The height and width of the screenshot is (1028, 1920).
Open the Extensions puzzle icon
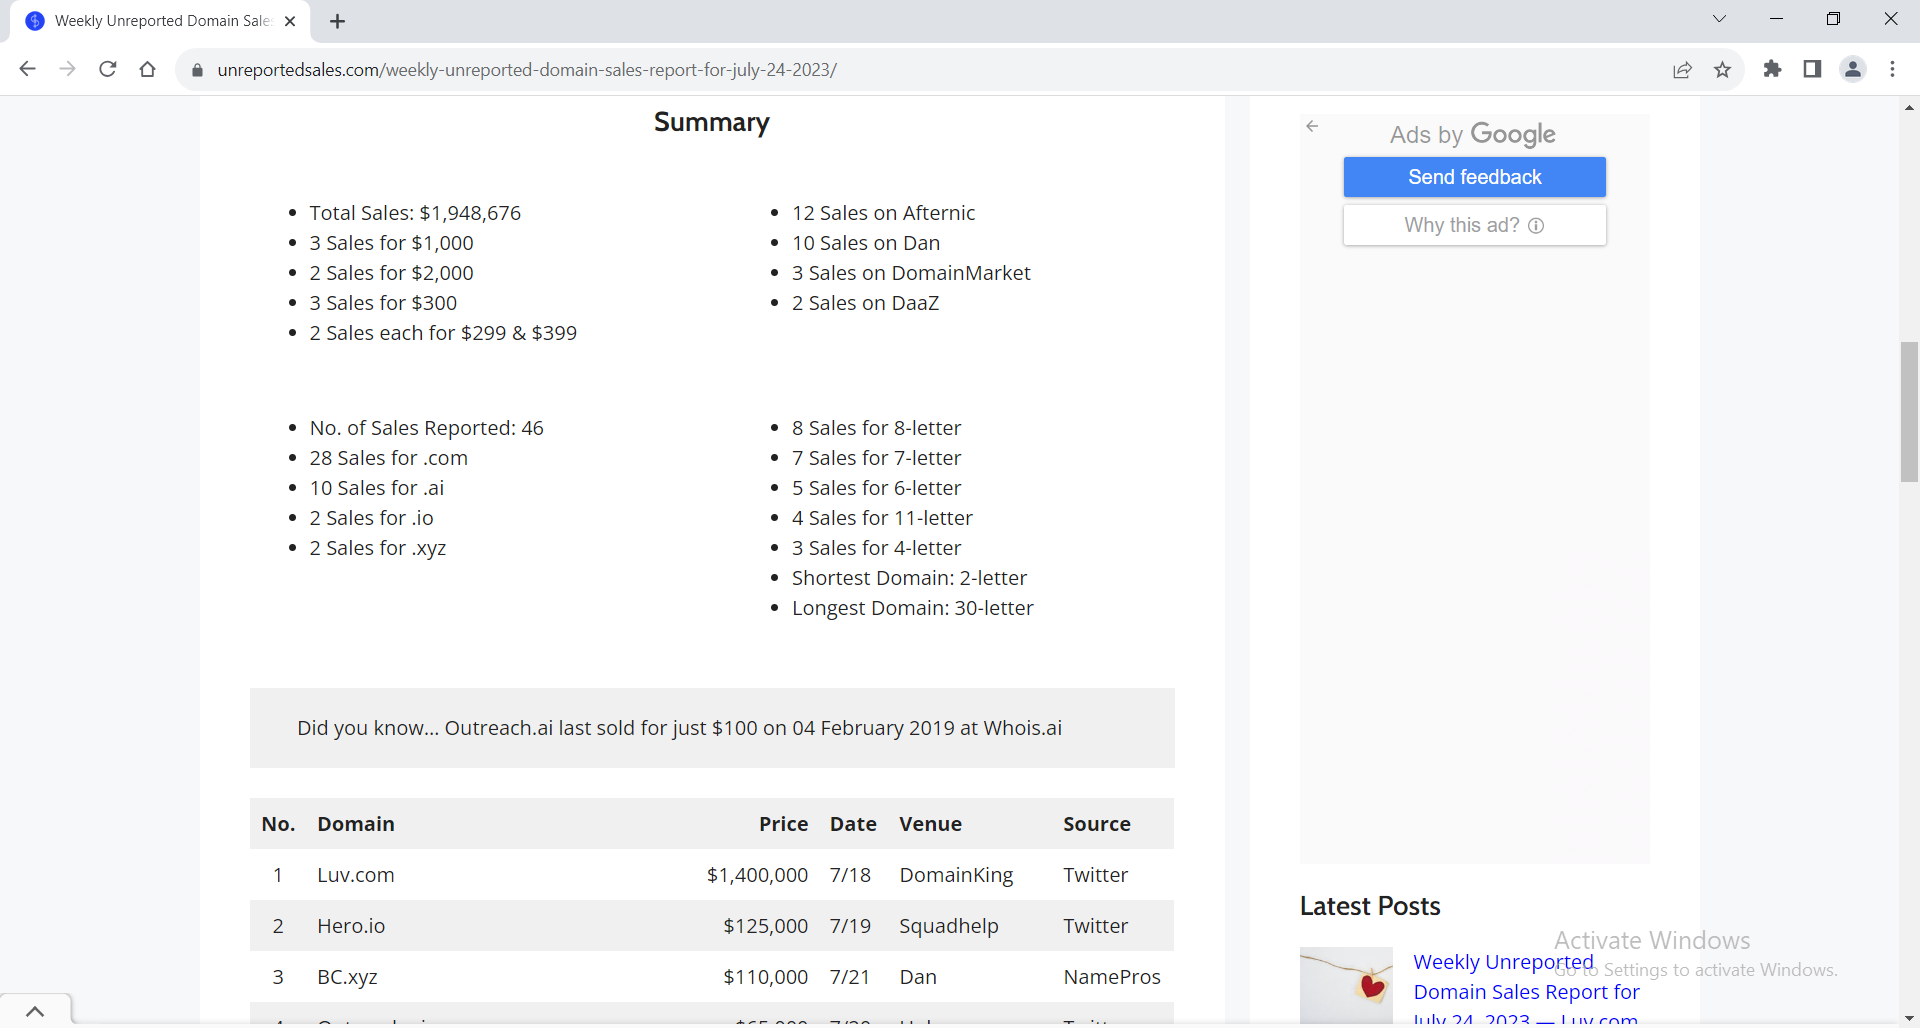coord(1773,69)
